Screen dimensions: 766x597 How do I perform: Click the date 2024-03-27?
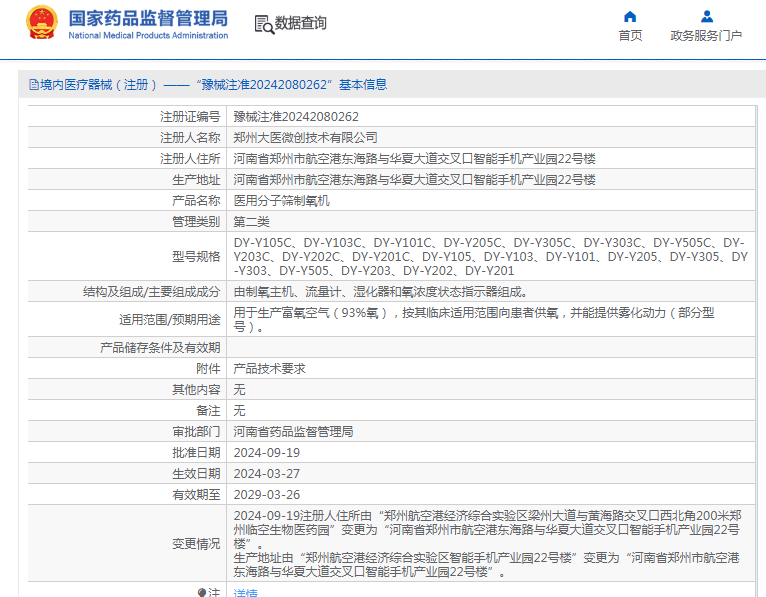tap(267, 474)
